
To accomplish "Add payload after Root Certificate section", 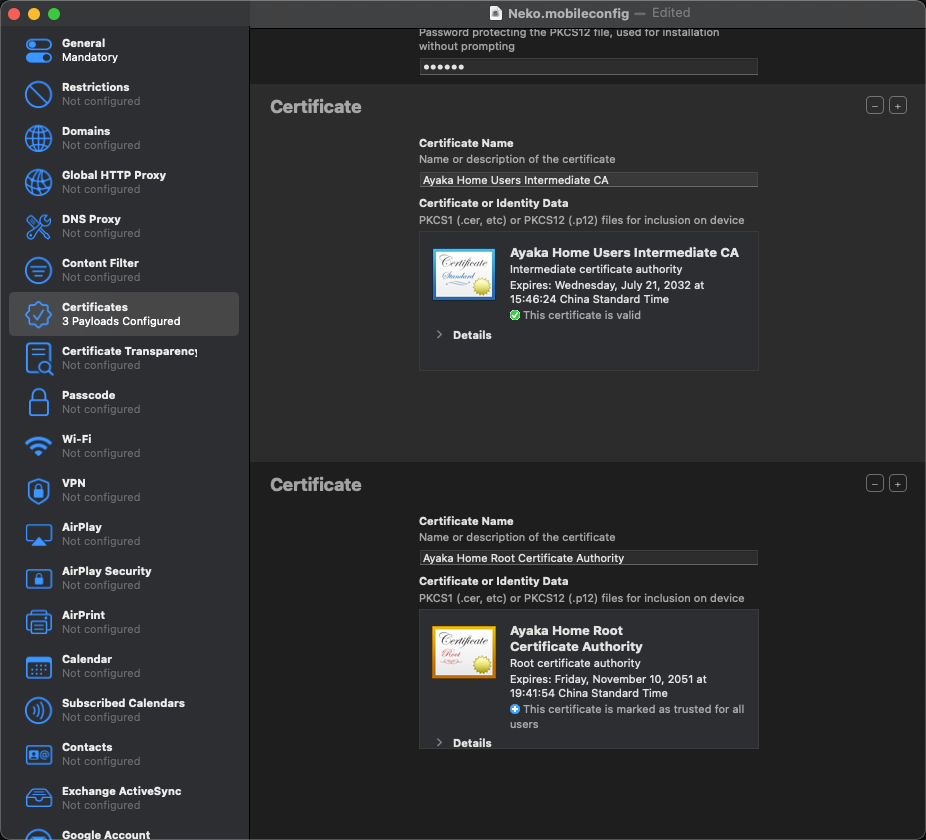I will (898, 484).
